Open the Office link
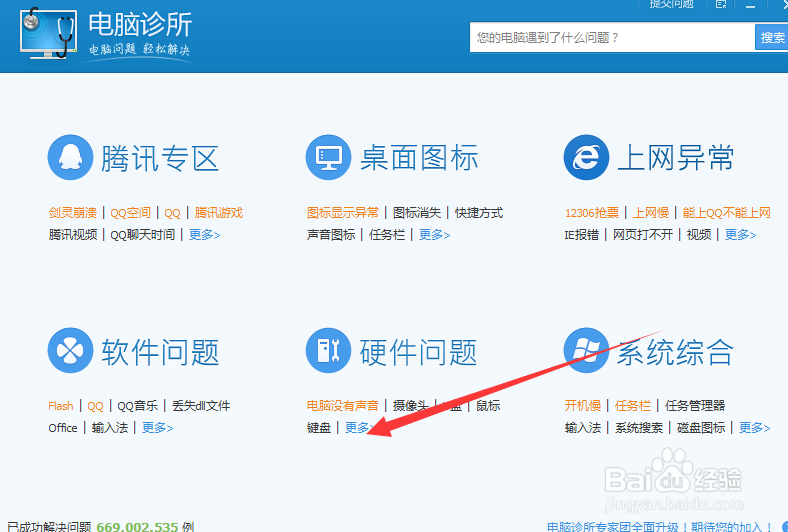 click(63, 428)
